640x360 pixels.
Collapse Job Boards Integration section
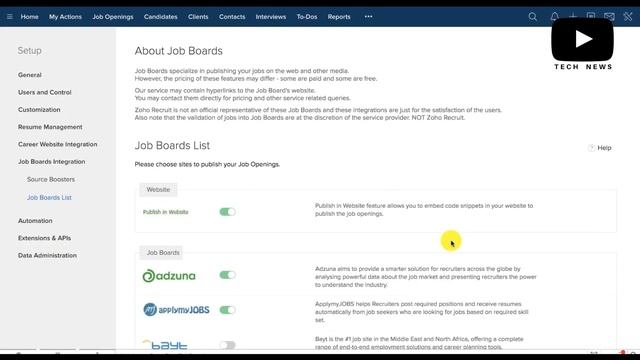click(x=51, y=162)
